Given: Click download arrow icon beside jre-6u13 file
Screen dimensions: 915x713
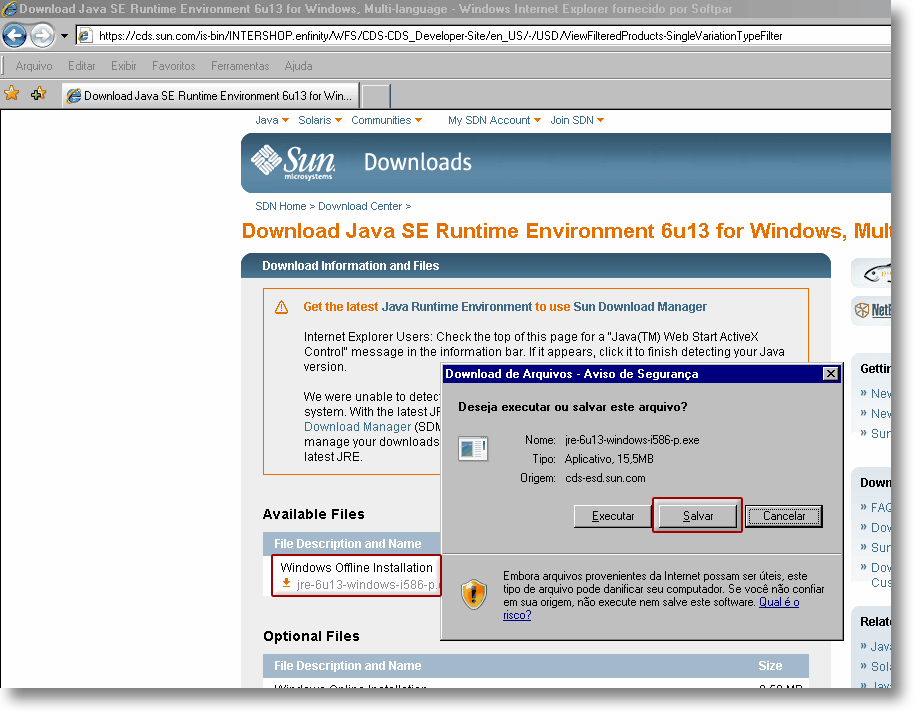Looking at the screenshot, I should [287, 583].
